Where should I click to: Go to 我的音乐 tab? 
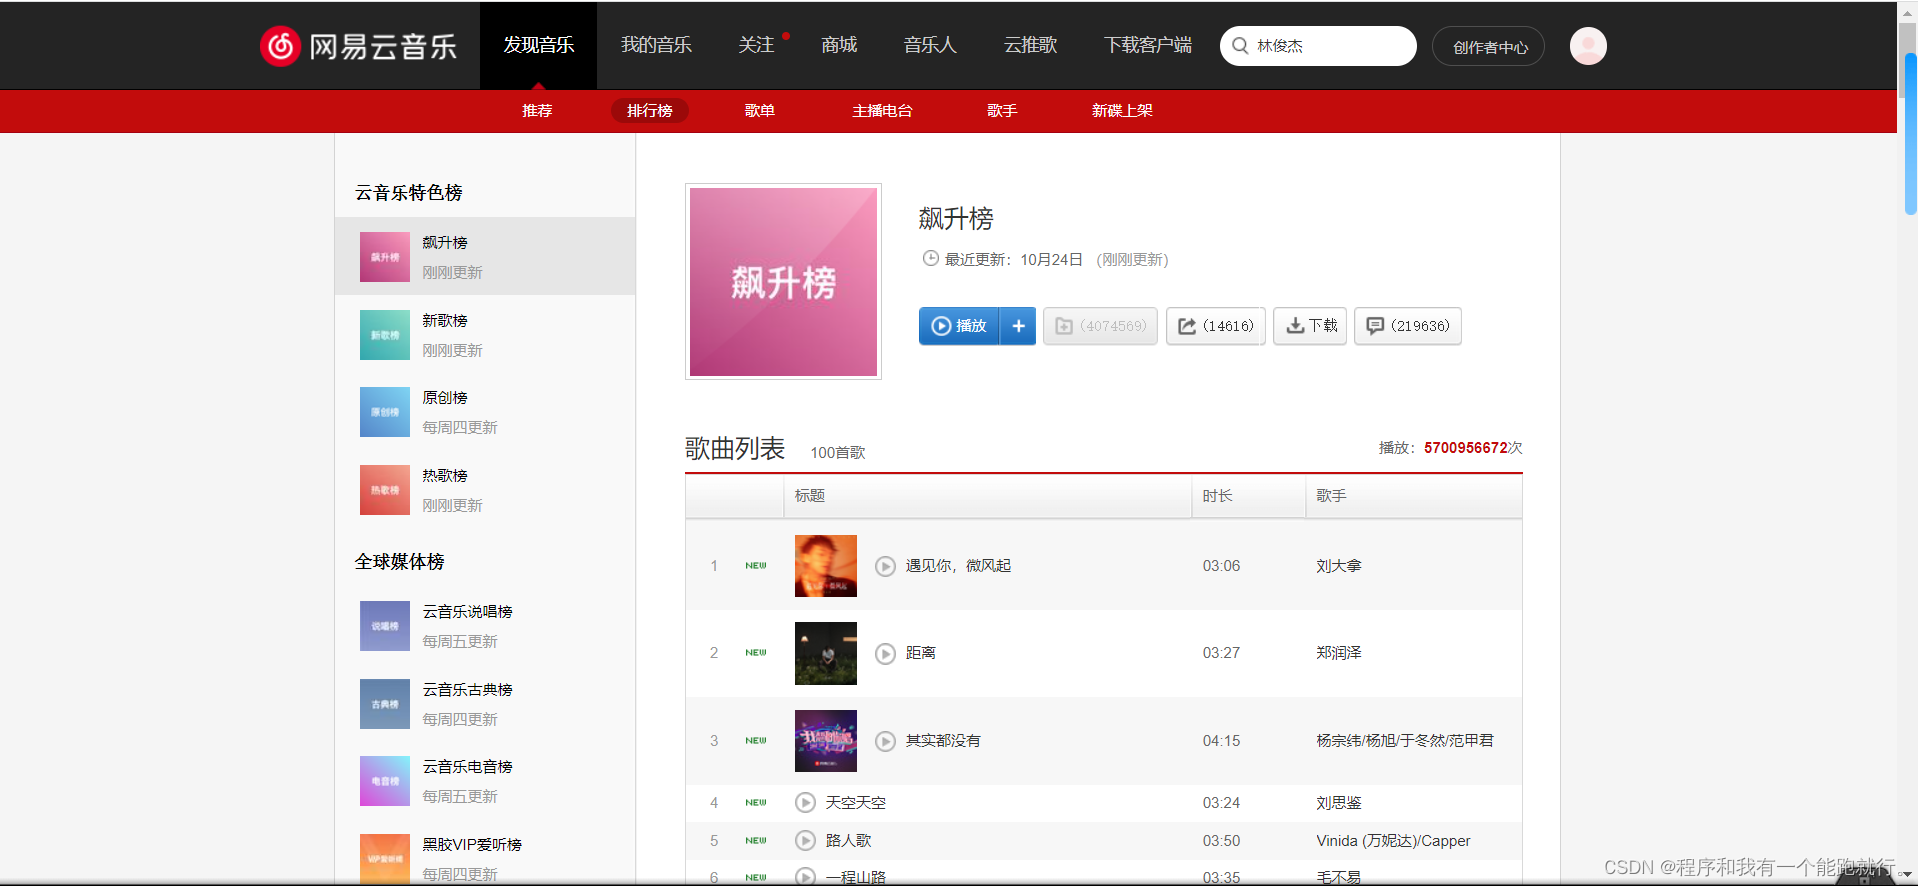656,45
